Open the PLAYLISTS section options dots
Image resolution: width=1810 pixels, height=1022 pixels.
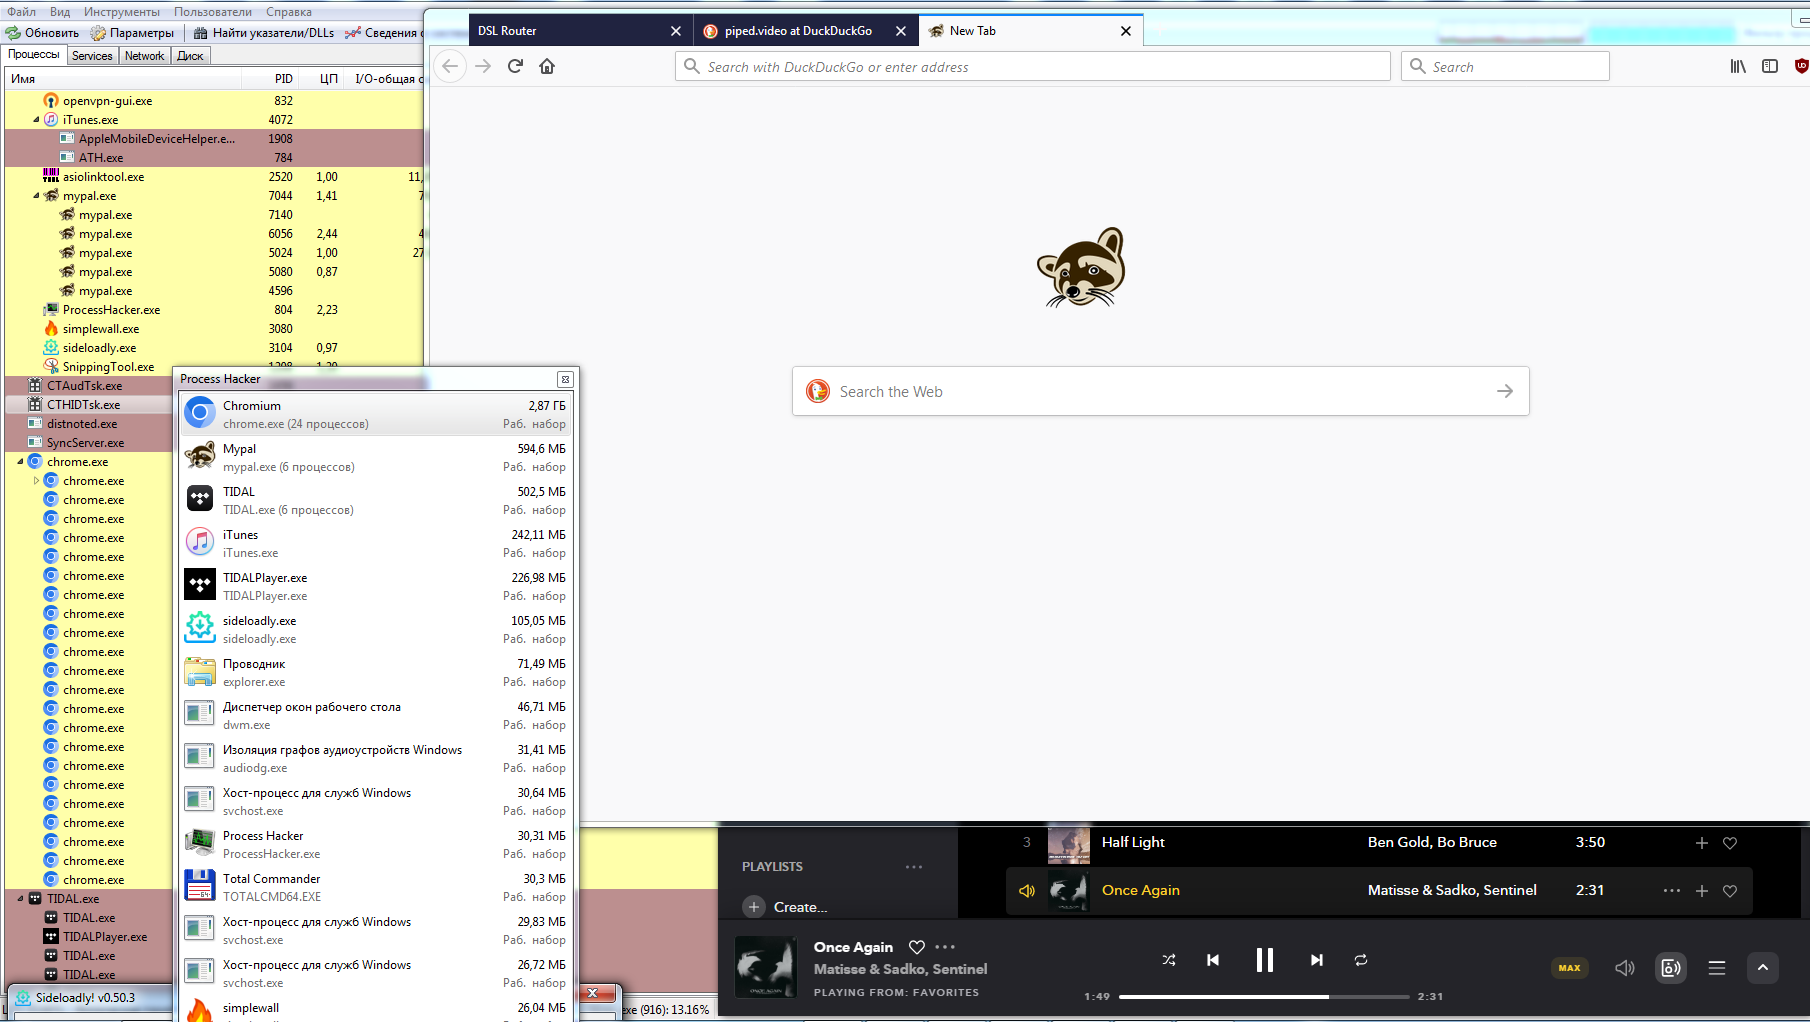coord(914,867)
